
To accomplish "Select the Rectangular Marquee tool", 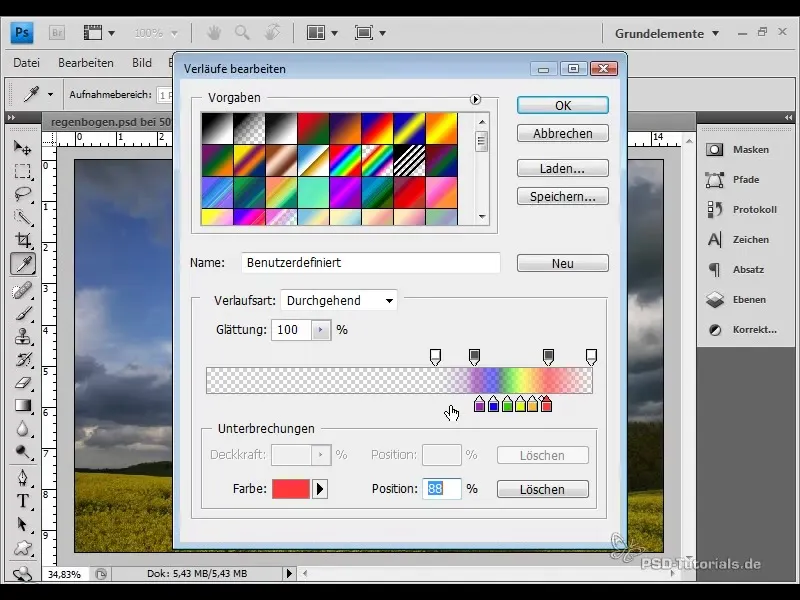I will click(x=22, y=171).
